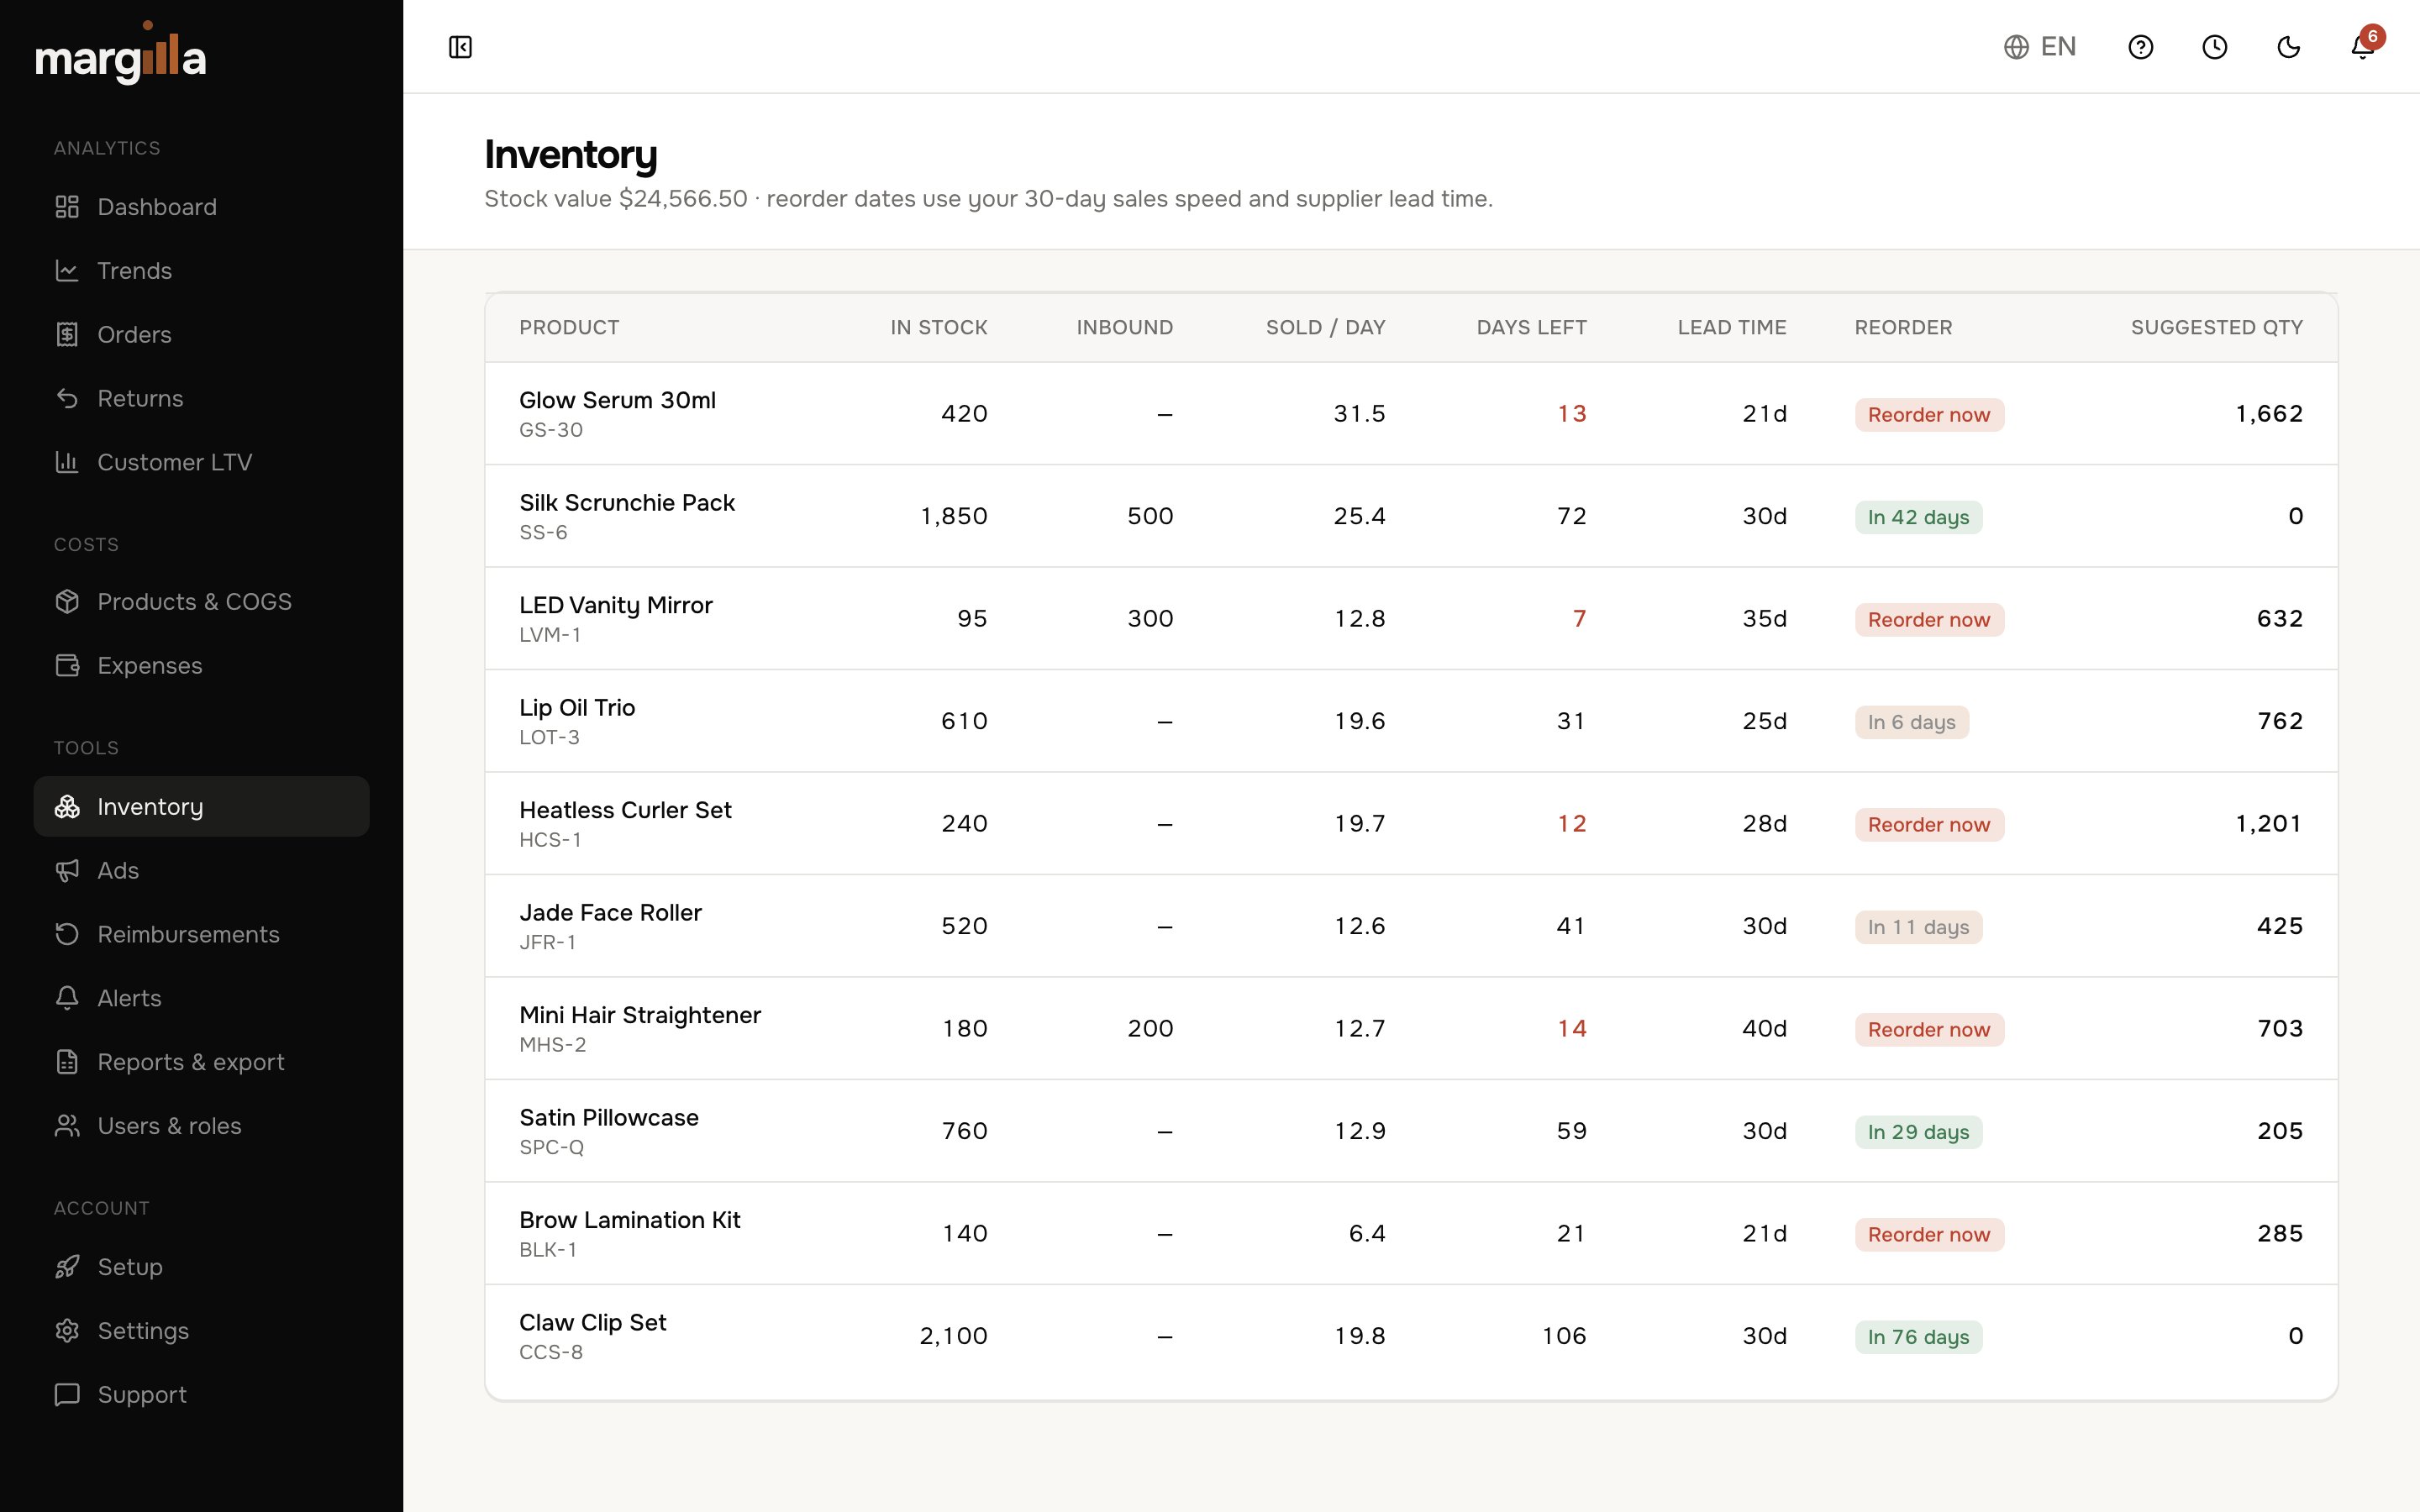Click Satin Pillowcase SKU SPC-Q
Image resolution: width=2420 pixels, height=1512 pixels.
(x=551, y=1147)
